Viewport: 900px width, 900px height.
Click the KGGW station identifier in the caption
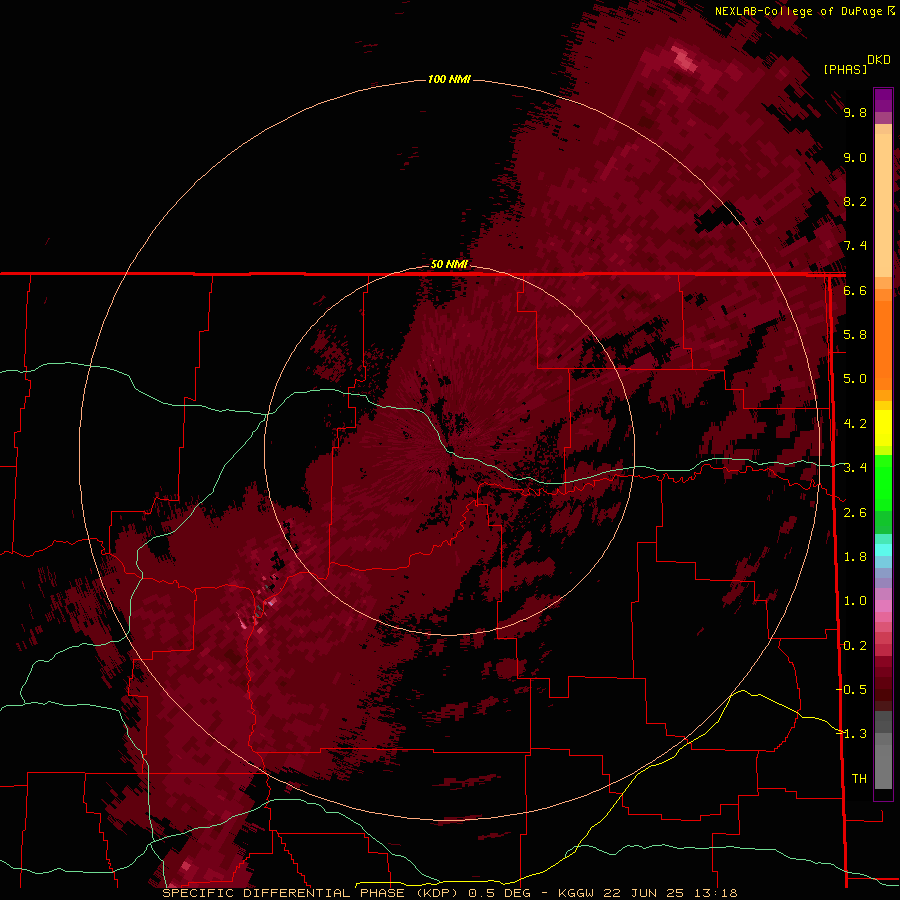point(576,893)
